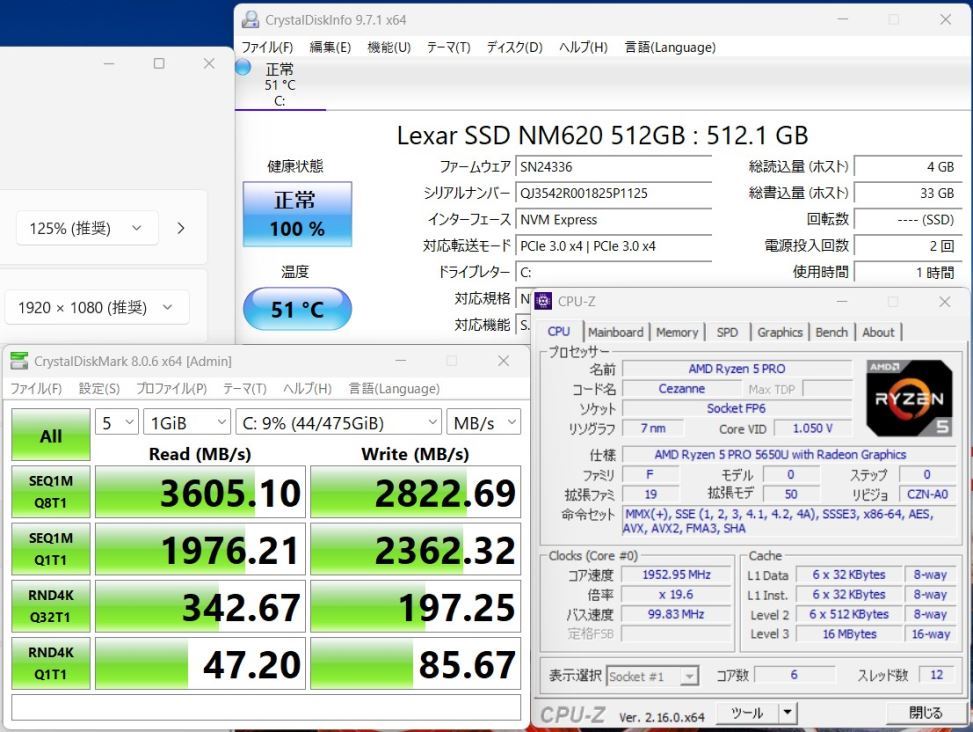973x732 pixels.
Task: Click the CrystalDiskMark title bar app icon
Action: [x=20, y=361]
